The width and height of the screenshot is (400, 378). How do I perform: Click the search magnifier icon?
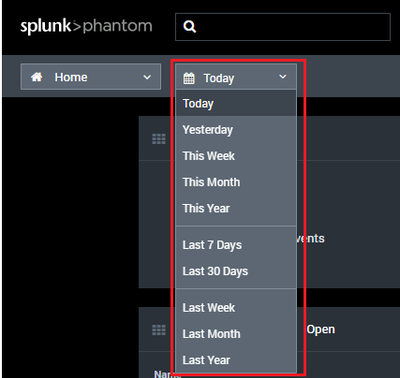point(190,26)
